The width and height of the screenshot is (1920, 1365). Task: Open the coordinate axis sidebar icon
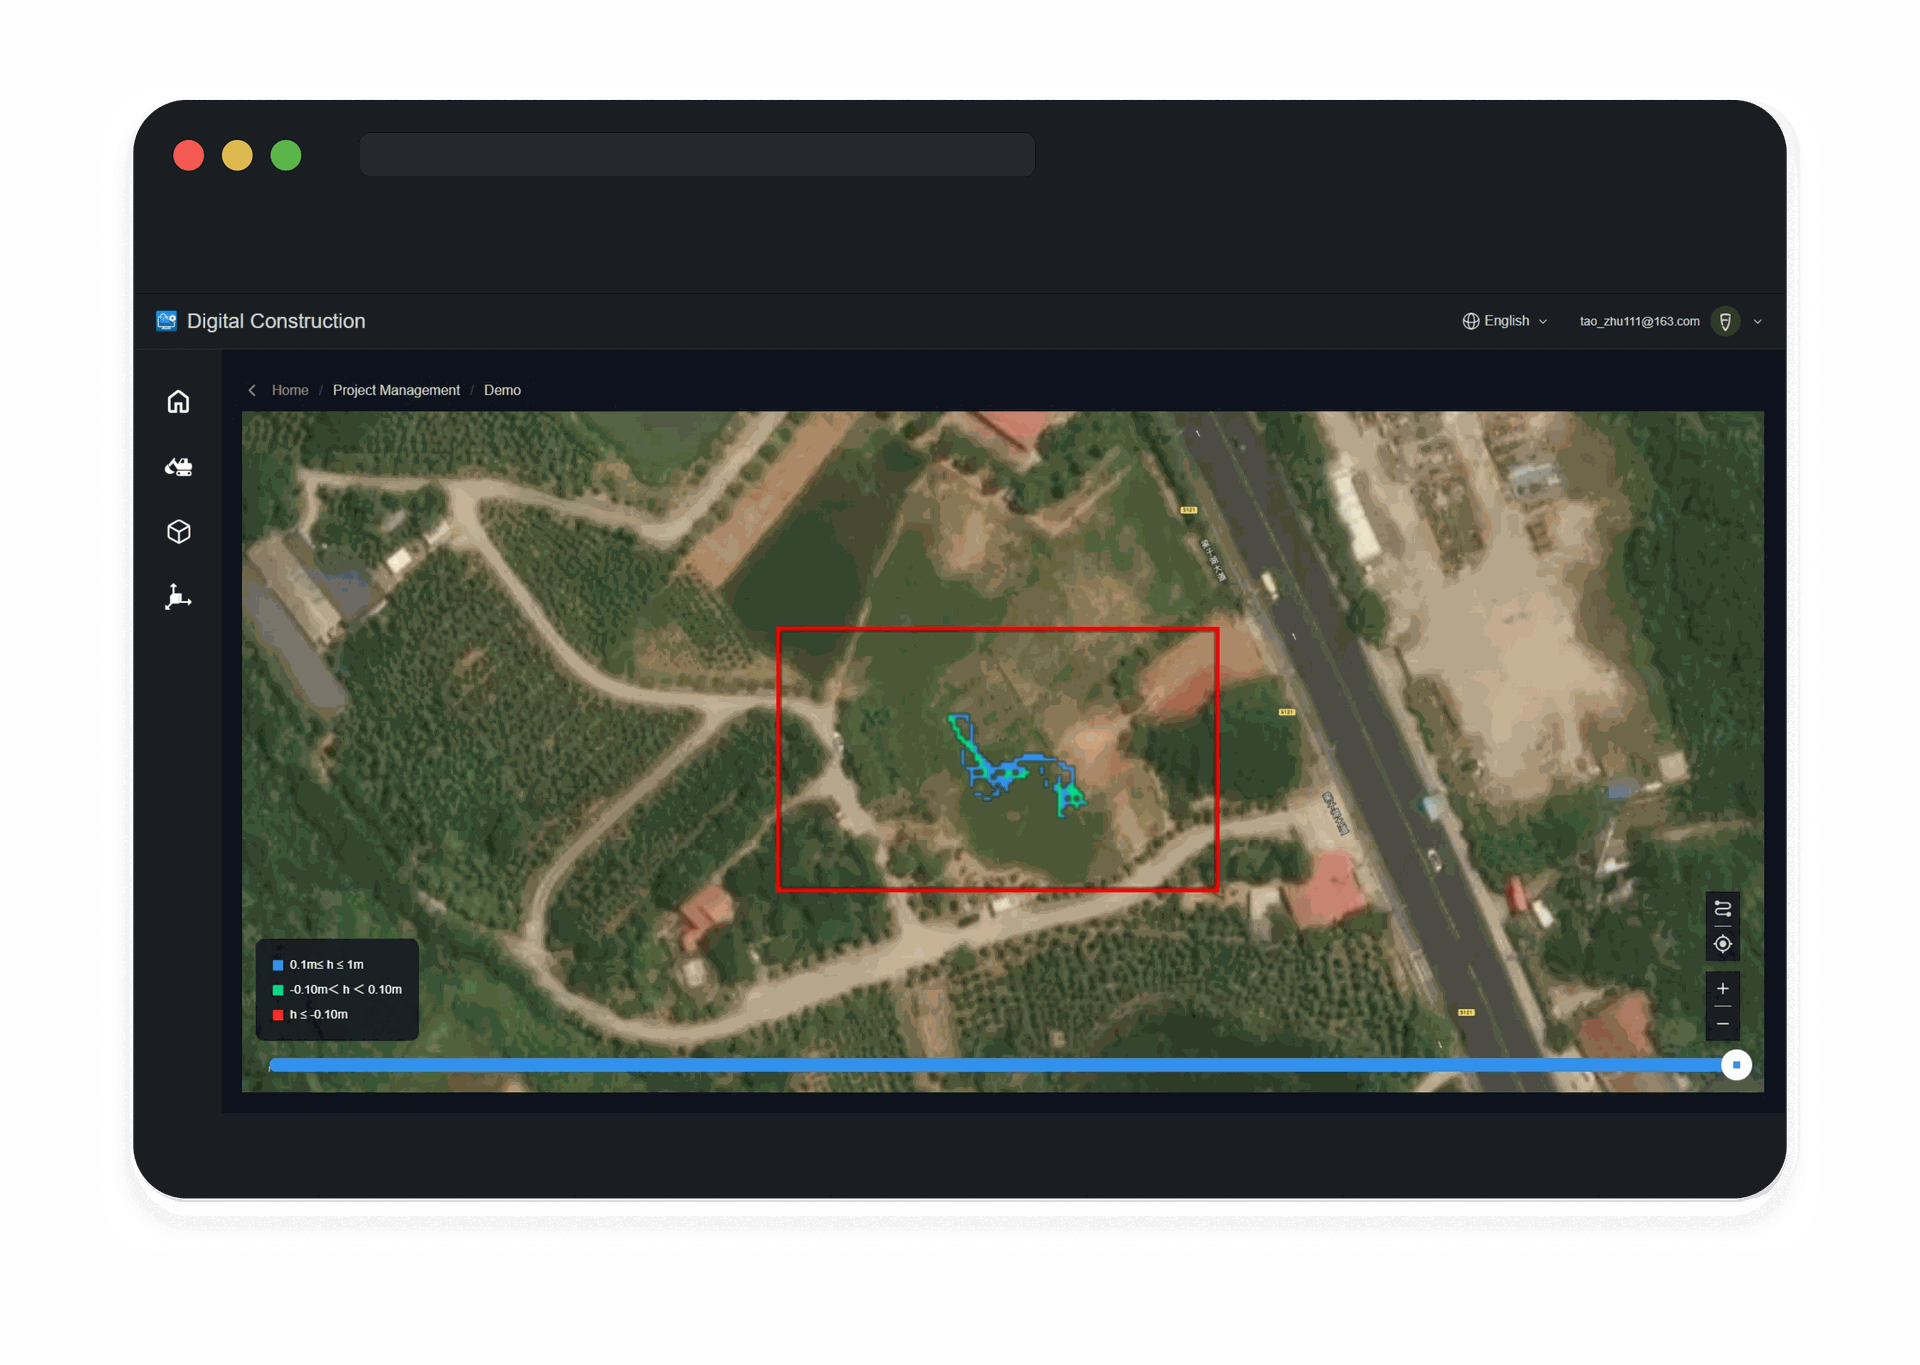click(x=178, y=597)
